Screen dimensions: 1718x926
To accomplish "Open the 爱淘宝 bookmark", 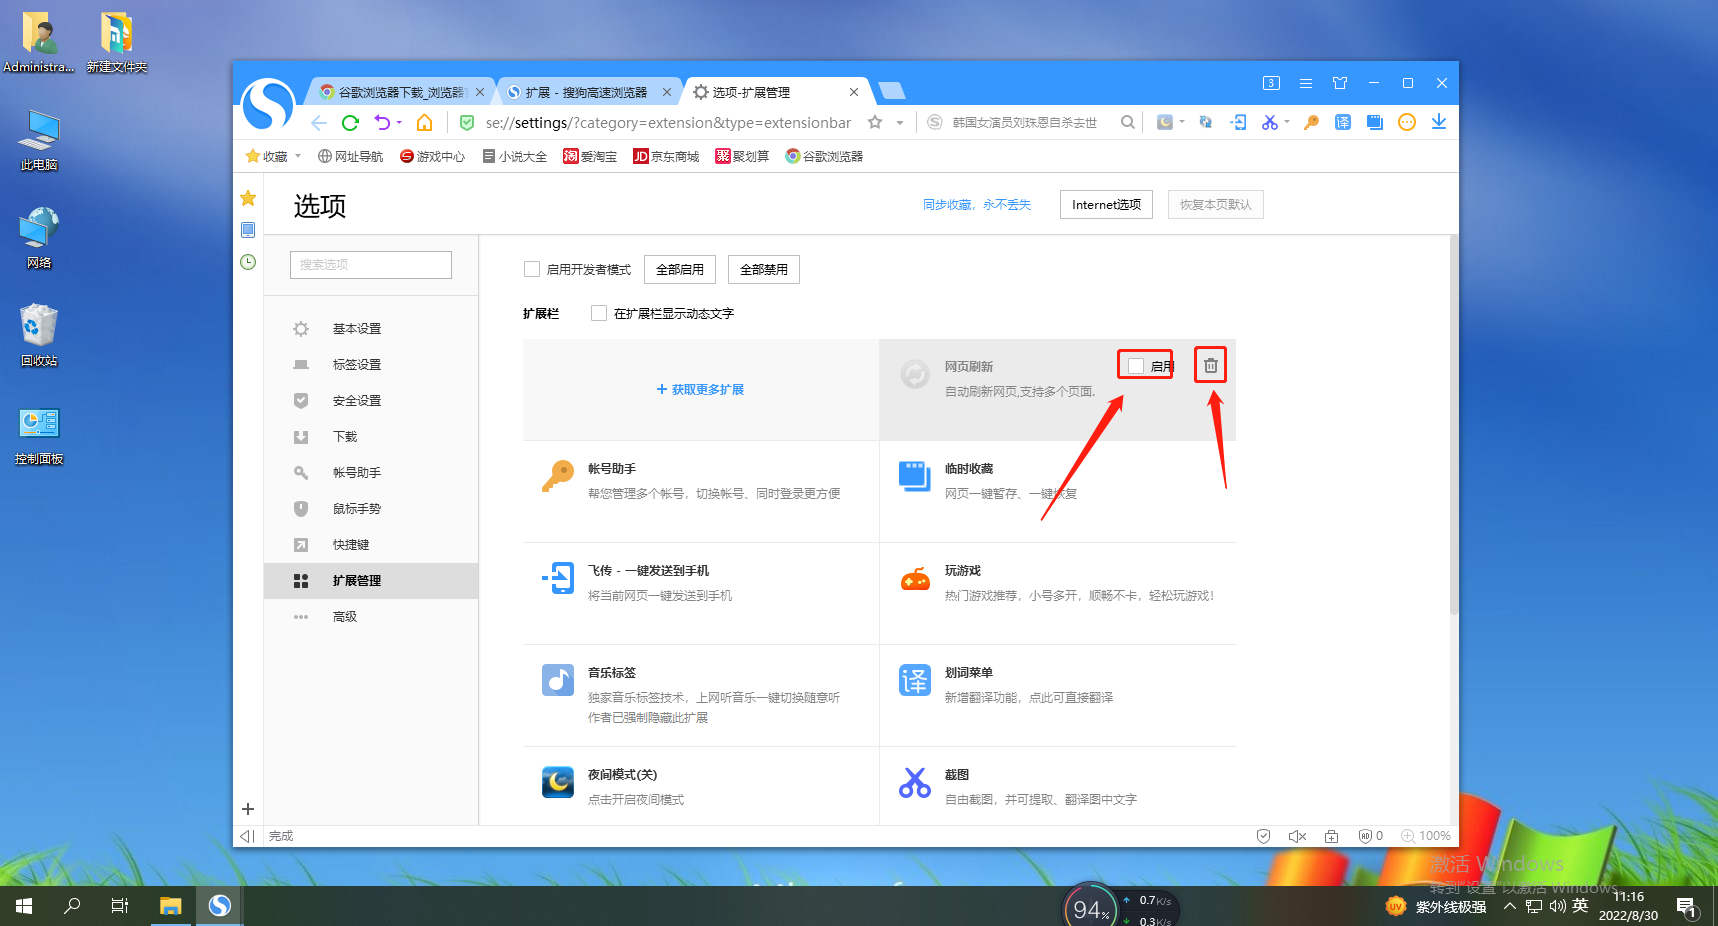I will click(590, 156).
